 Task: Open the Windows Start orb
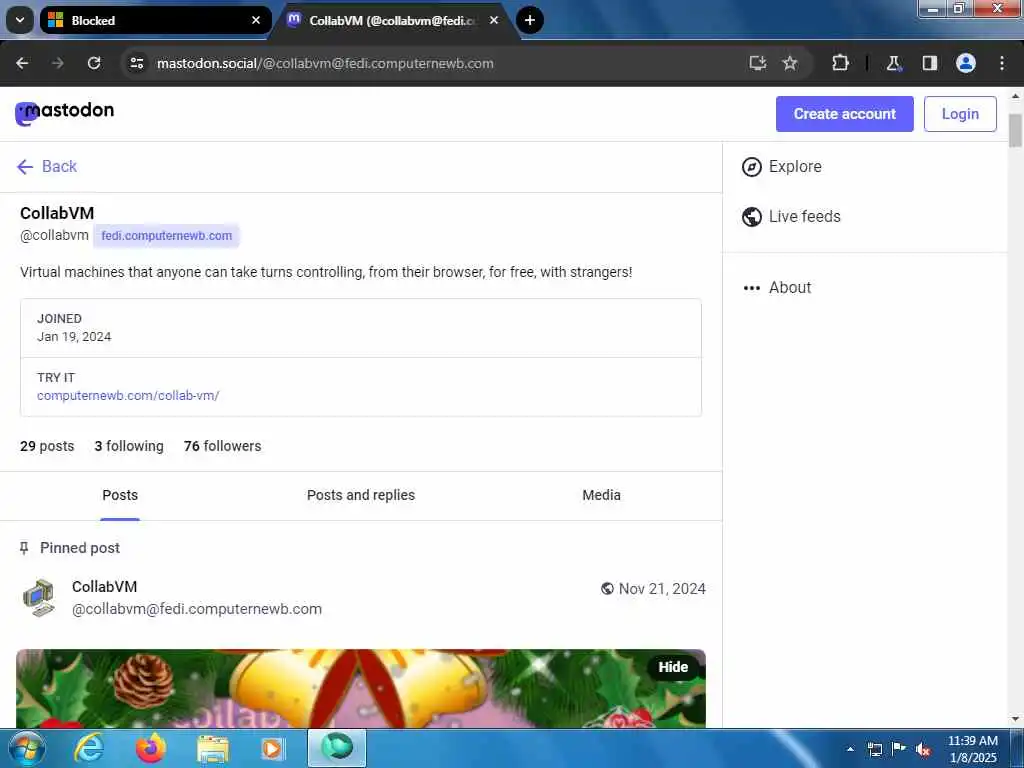tap(27, 748)
